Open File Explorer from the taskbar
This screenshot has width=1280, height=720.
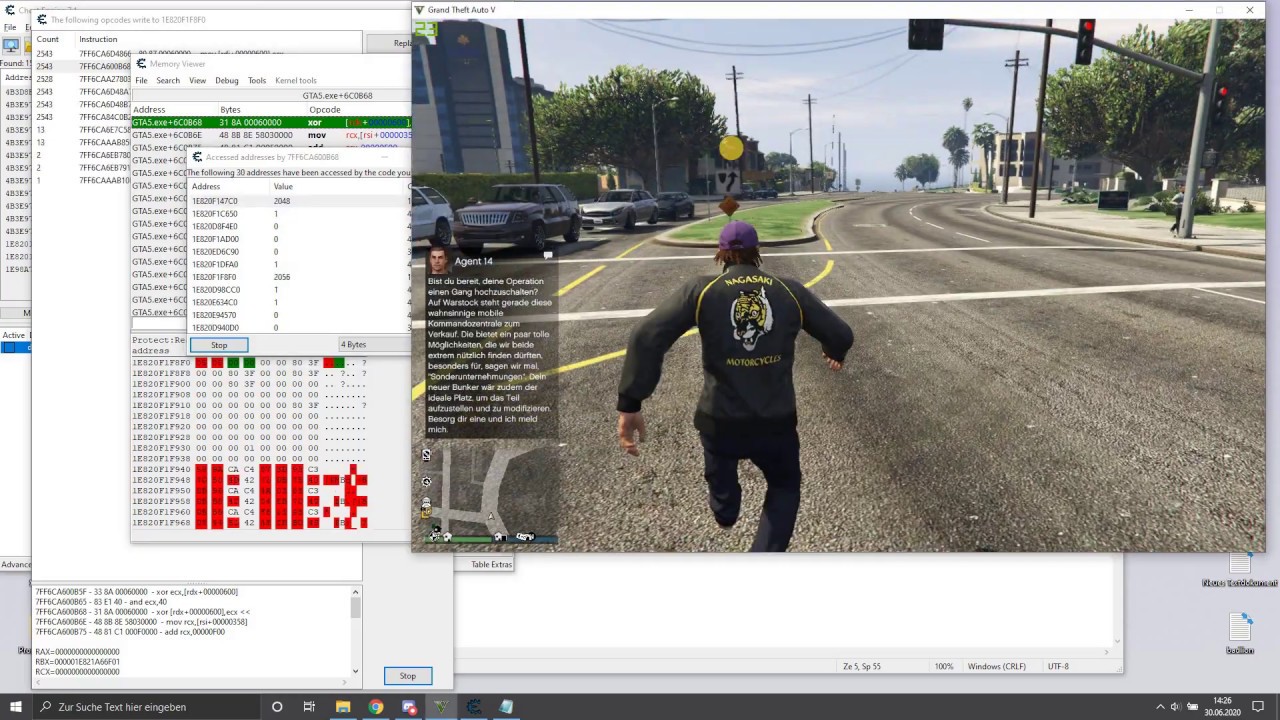pos(343,706)
